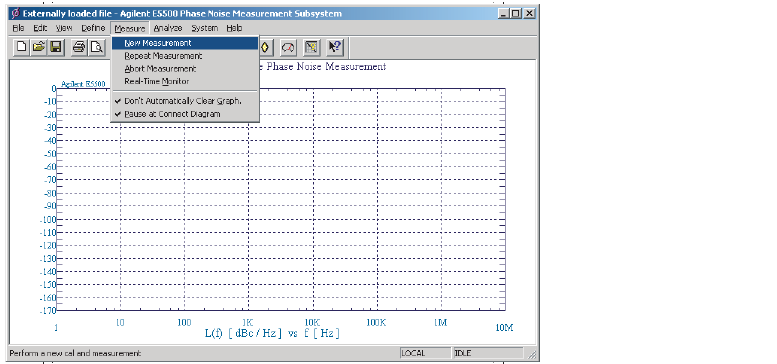The height and width of the screenshot is (364, 777).
Task: Open the System menu
Action: point(205,28)
